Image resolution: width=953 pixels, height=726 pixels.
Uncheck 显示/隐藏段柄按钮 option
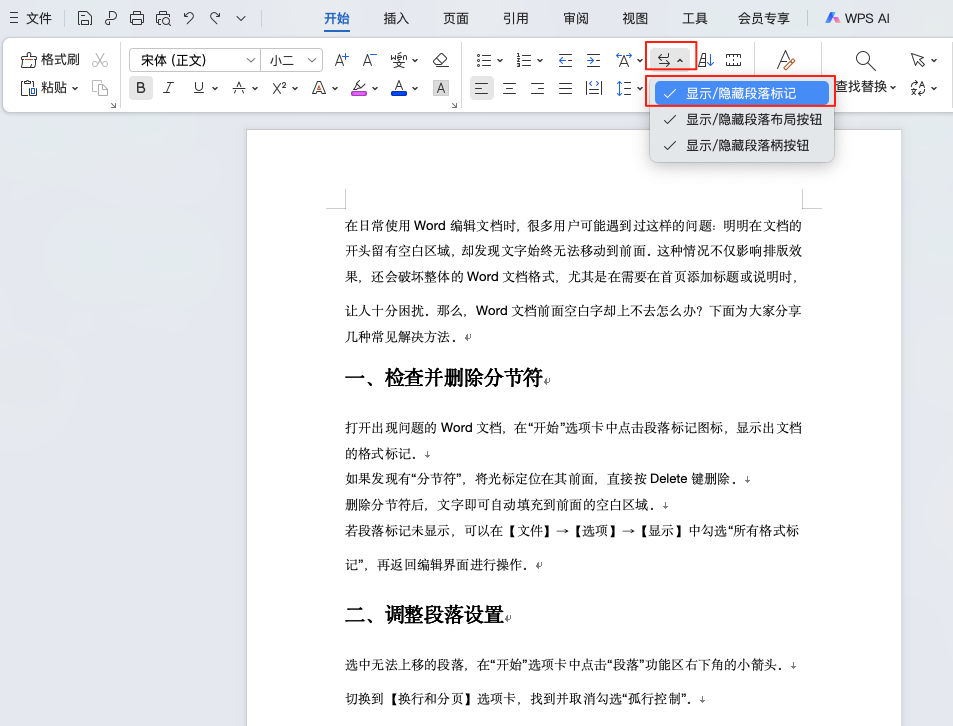[x=740, y=144]
